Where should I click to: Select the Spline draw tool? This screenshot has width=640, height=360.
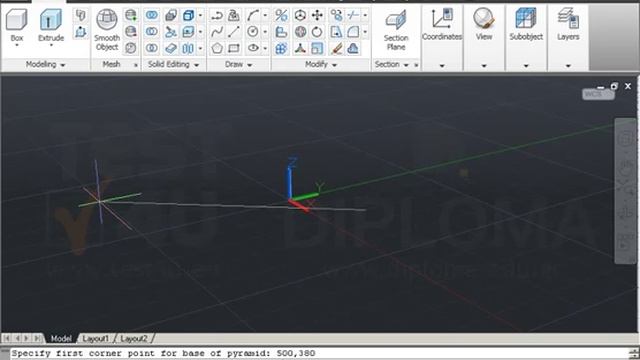point(217,32)
